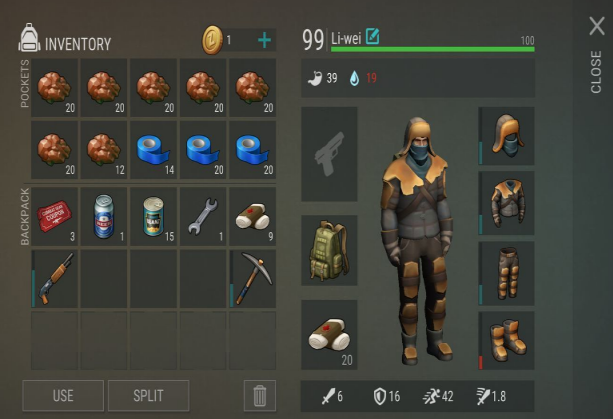Select the copper ore stack of 12
The image size is (613, 419).
point(104,150)
